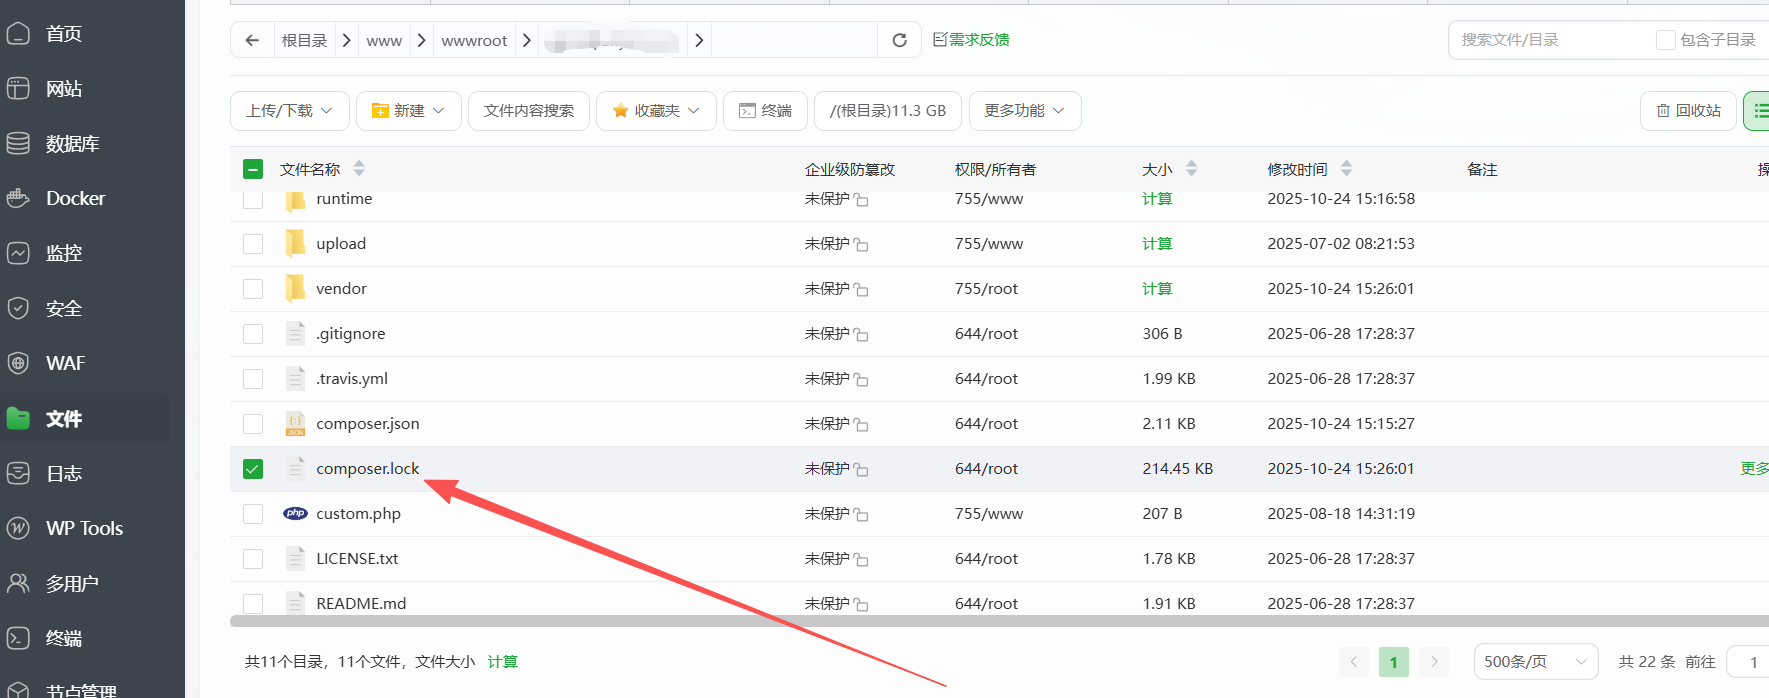Open the 更多功能 dropdown
This screenshot has width=1769, height=698.
point(1025,111)
